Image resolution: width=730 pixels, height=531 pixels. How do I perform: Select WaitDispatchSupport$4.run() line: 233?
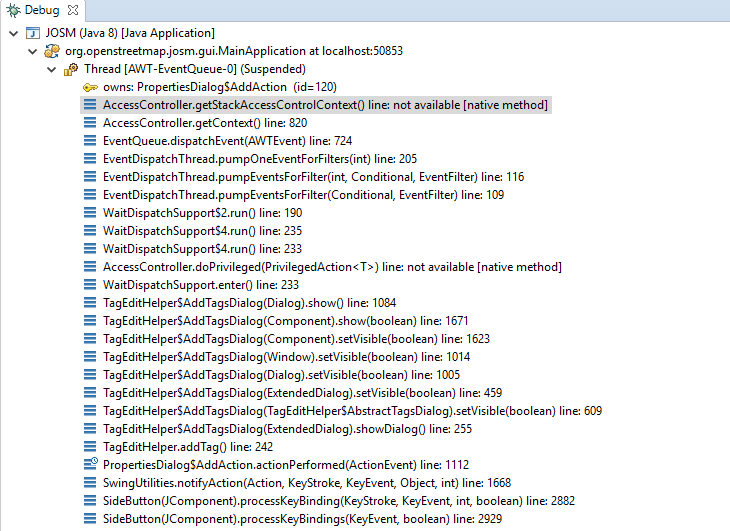click(203, 249)
